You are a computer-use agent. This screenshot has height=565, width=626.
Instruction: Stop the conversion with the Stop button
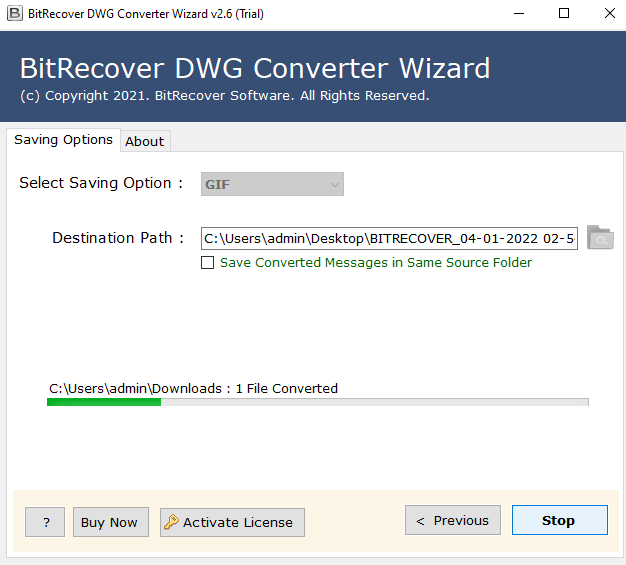click(x=560, y=520)
